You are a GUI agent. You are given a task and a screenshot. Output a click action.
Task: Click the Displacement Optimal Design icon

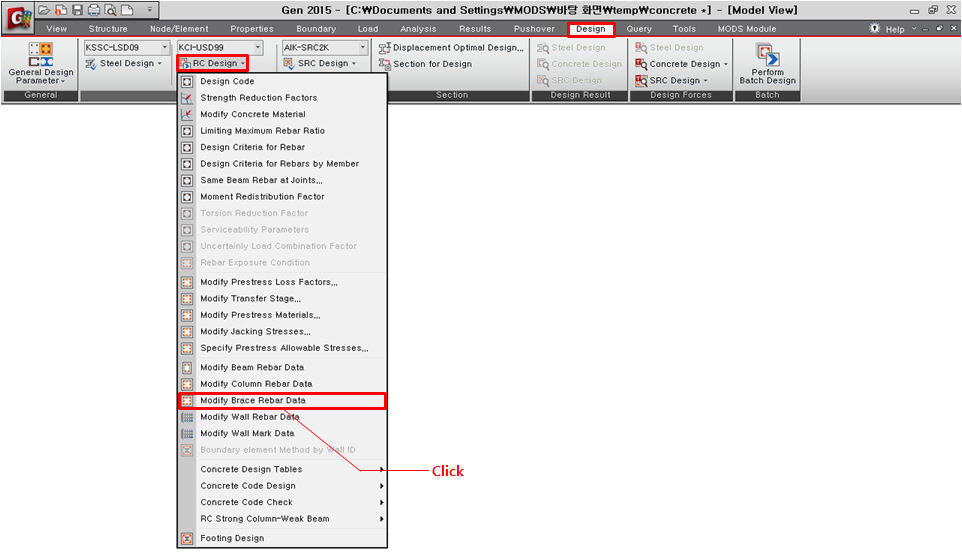click(x=385, y=47)
